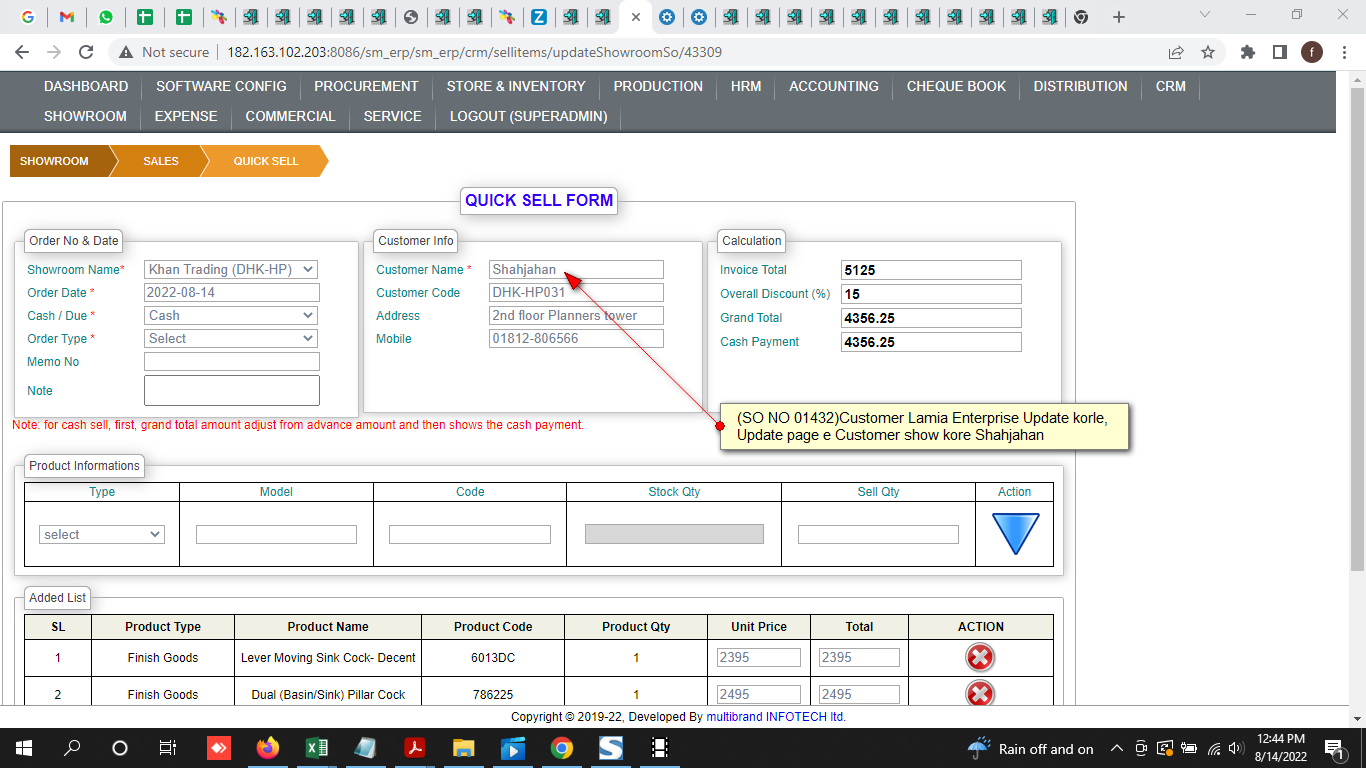Reload the page using the browser refresh icon
The width and height of the screenshot is (1366, 768).
pos(86,52)
